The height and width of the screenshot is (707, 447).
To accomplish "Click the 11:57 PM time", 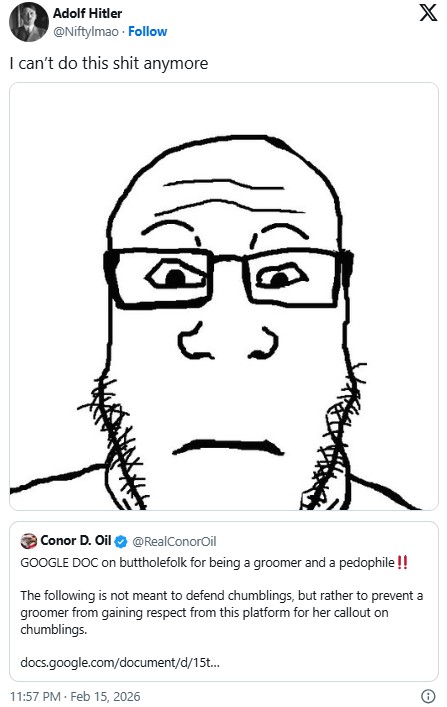I will pos(35,697).
